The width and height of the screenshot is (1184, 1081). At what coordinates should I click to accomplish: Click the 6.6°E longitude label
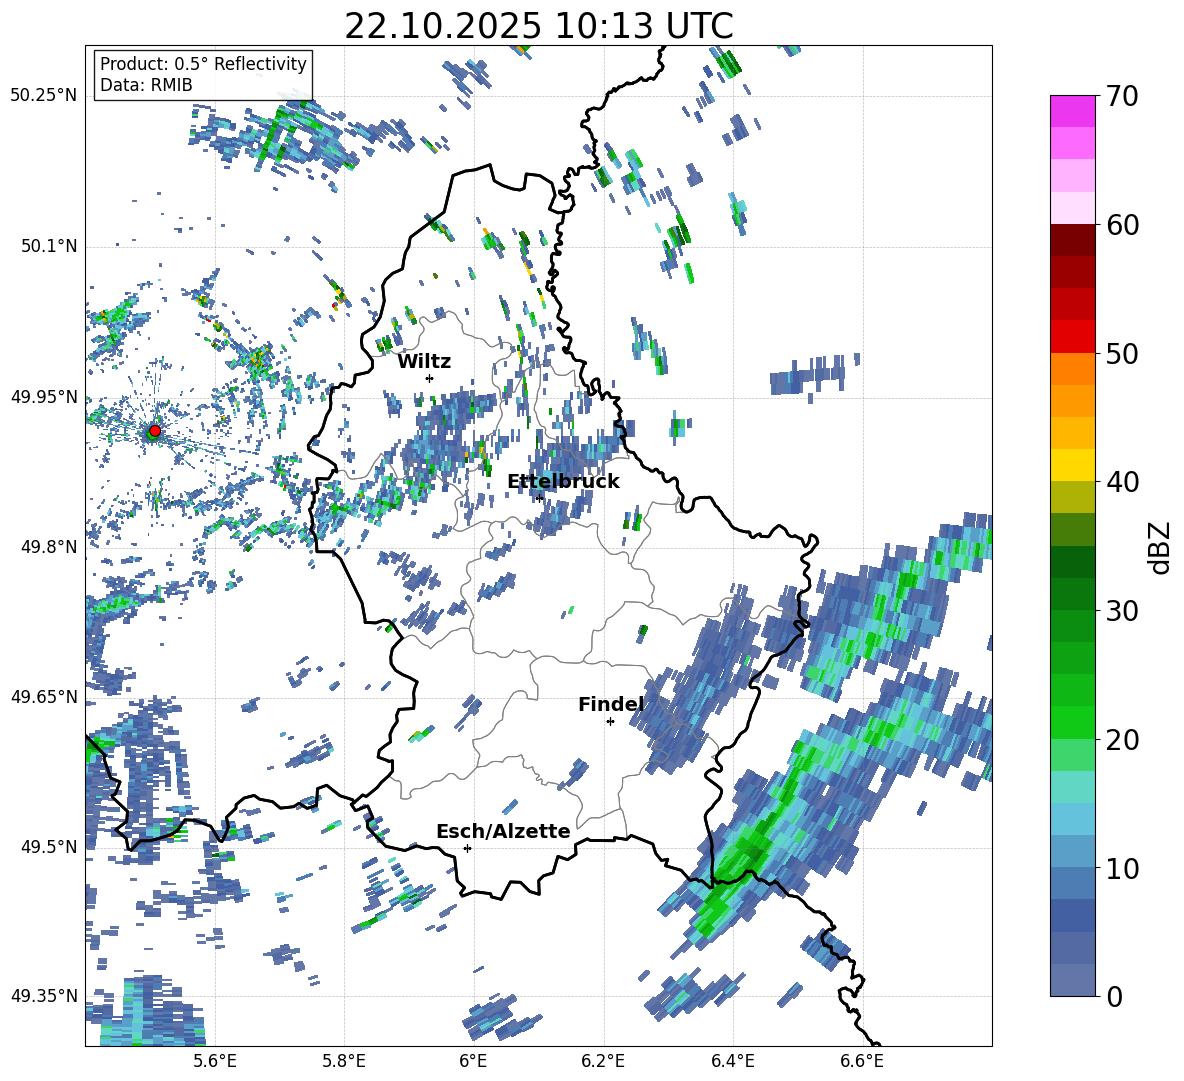pyautogui.click(x=862, y=1061)
